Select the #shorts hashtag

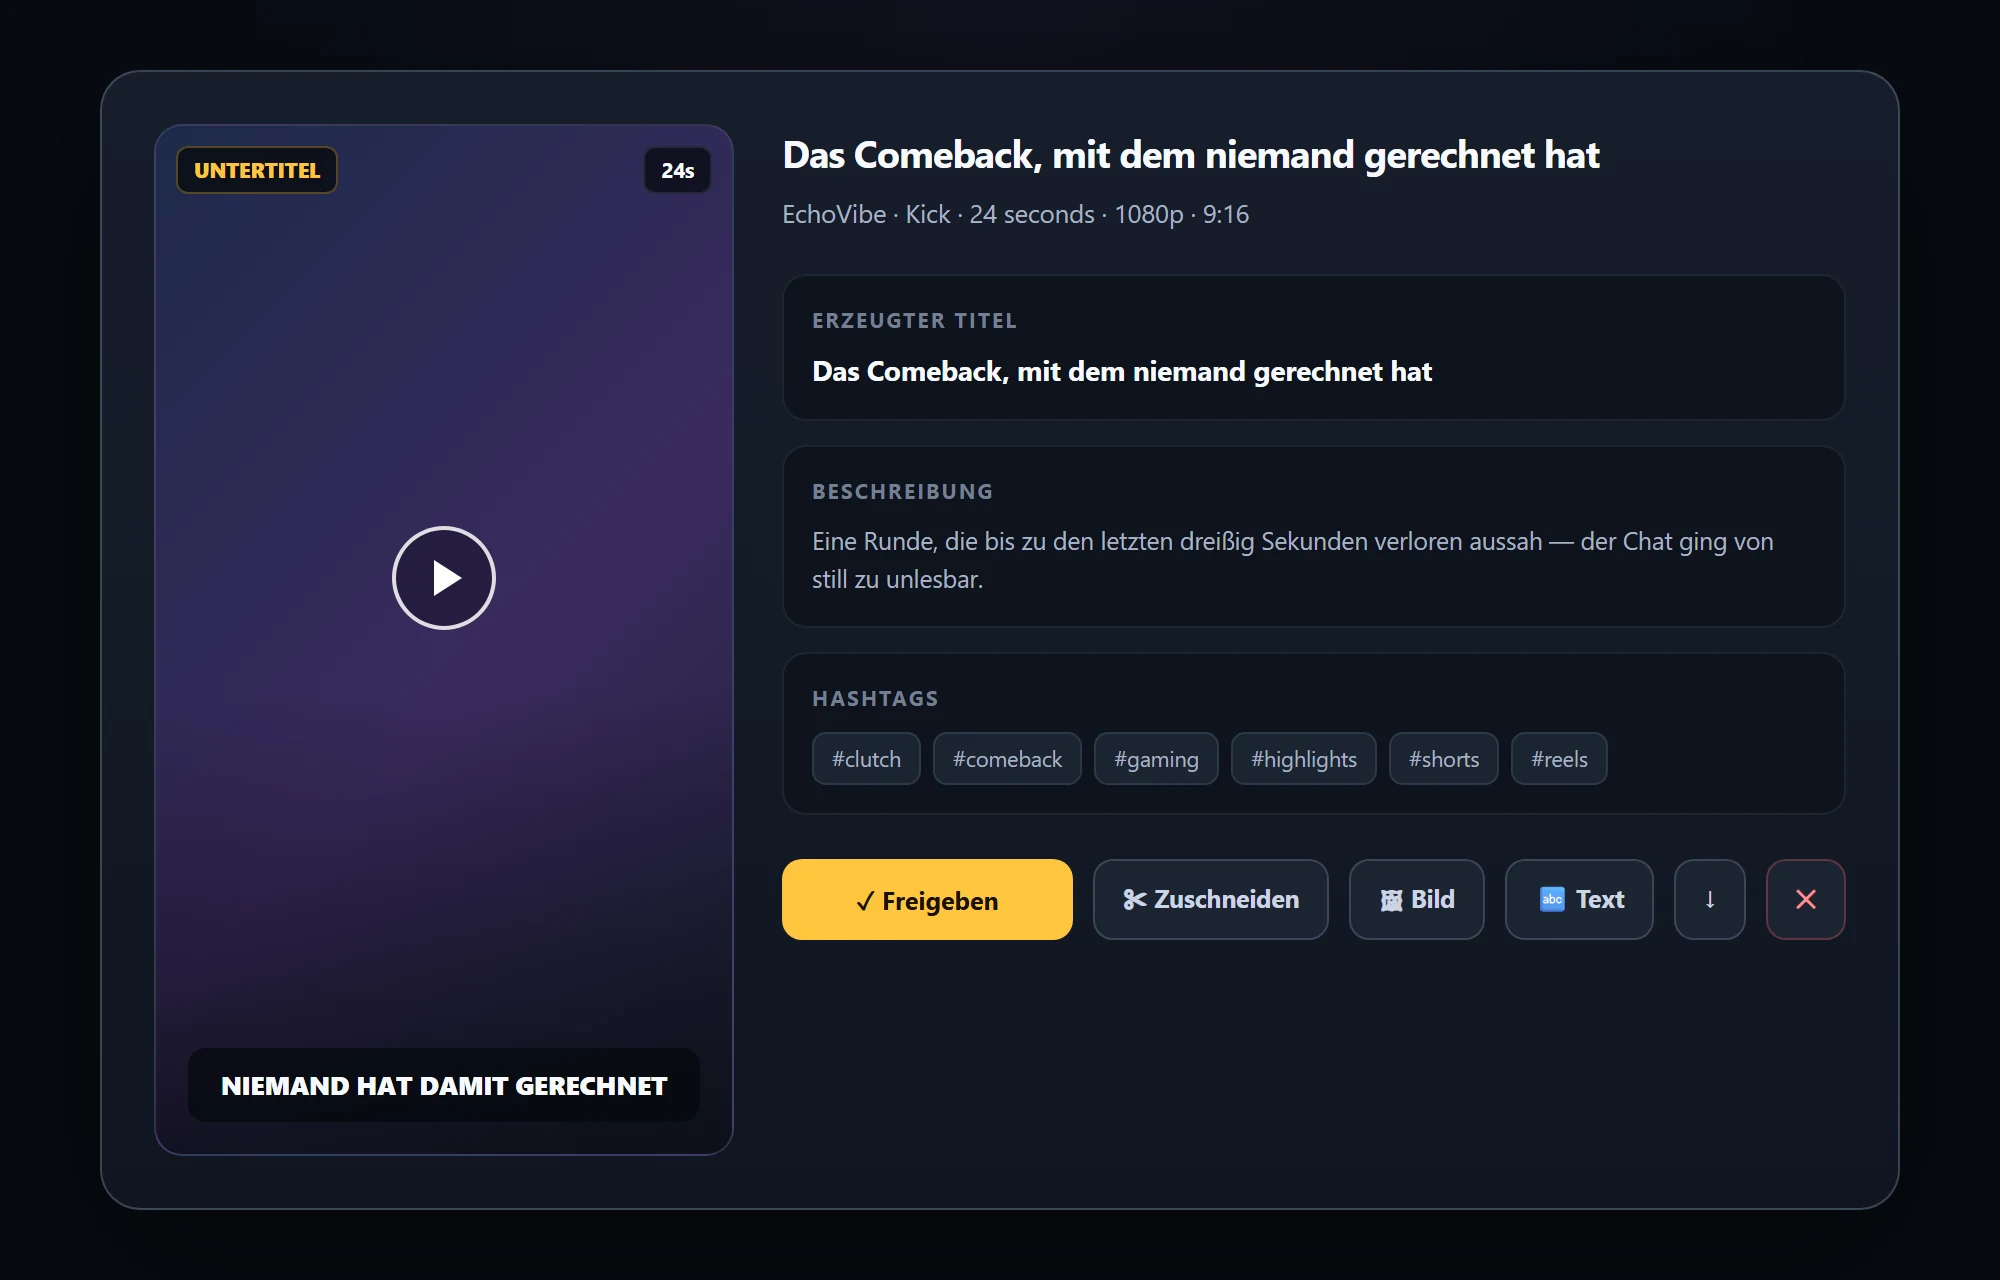click(1444, 759)
